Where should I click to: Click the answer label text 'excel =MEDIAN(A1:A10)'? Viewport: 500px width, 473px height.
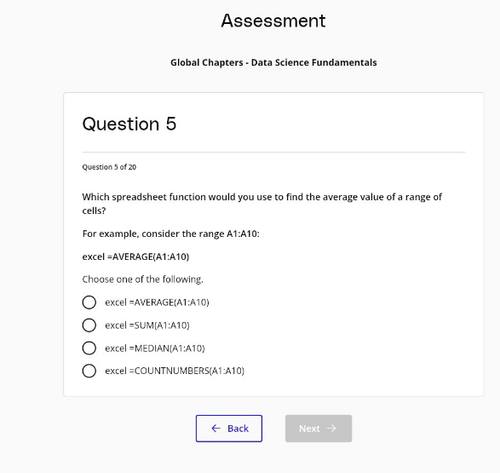(155, 348)
